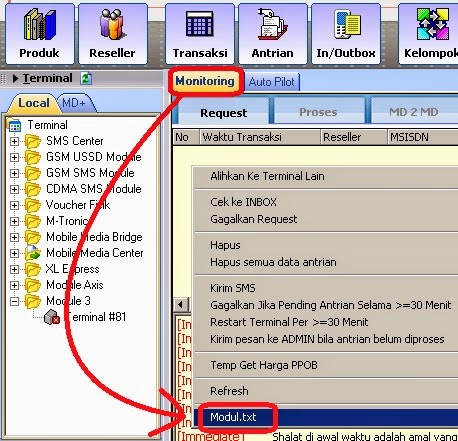Expand the SMS Center tree node

click(x=14, y=141)
